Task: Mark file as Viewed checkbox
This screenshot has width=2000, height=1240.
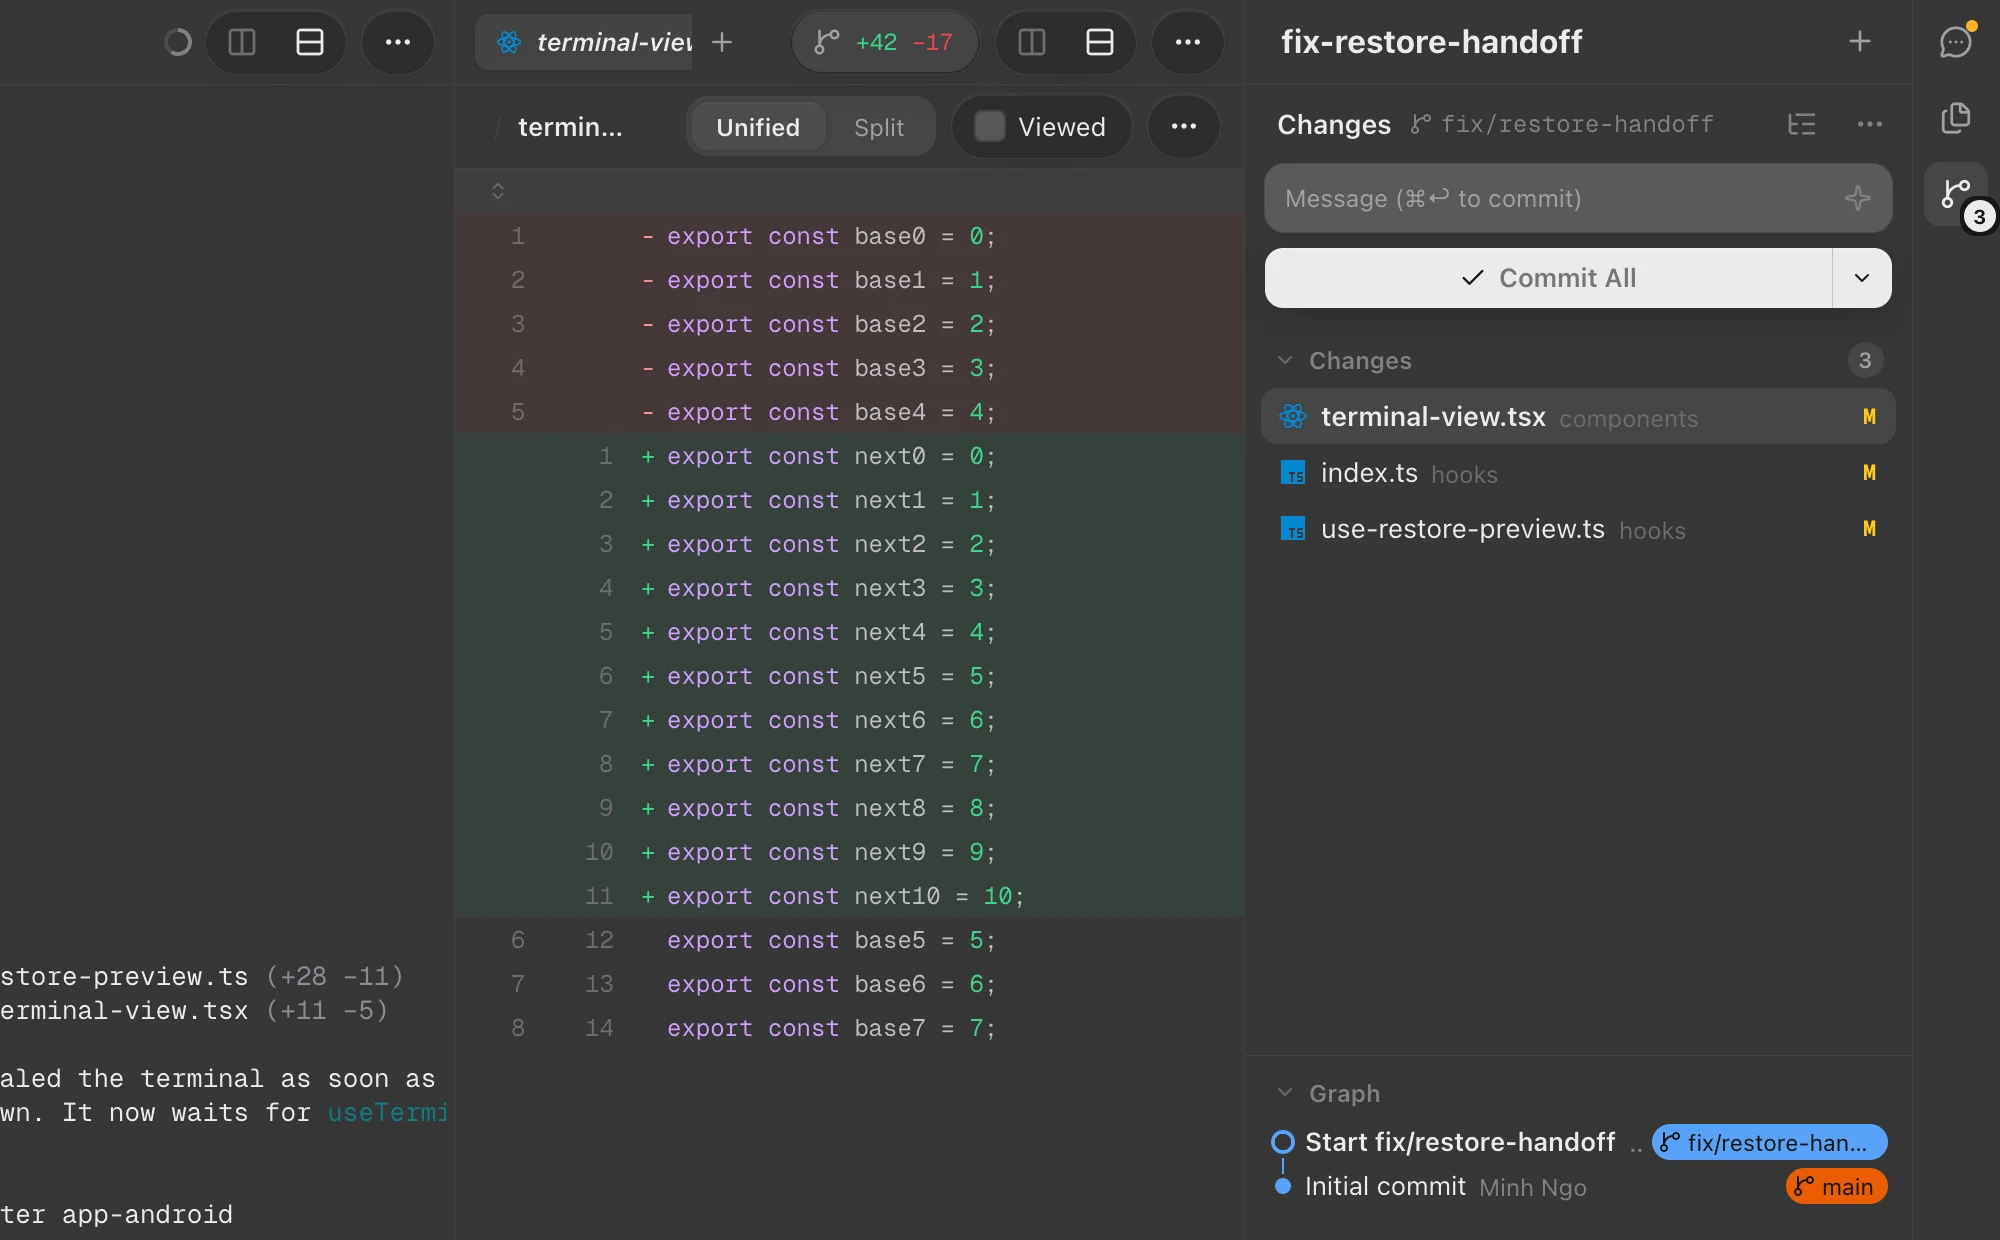Action: pos(990,126)
